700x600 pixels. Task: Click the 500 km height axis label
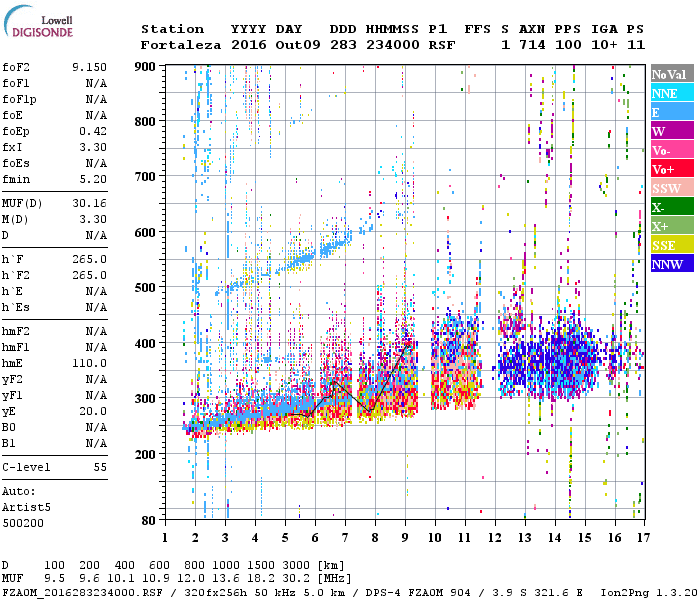point(145,288)
